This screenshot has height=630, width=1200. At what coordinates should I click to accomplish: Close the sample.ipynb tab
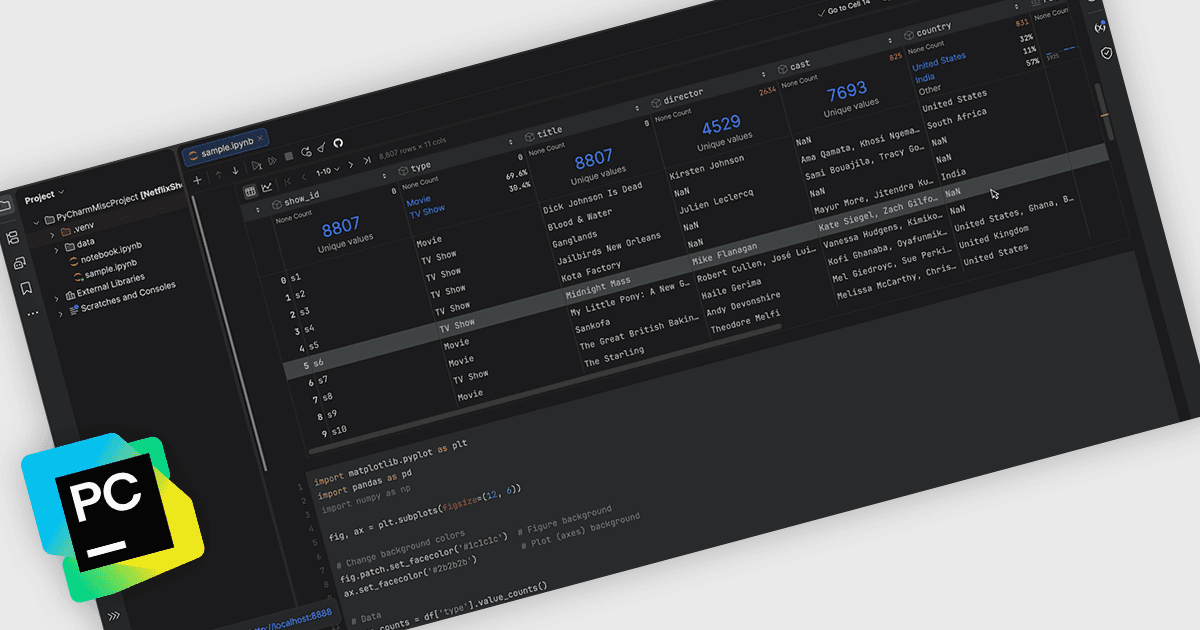pyautogui.click(x=260, y=139)
